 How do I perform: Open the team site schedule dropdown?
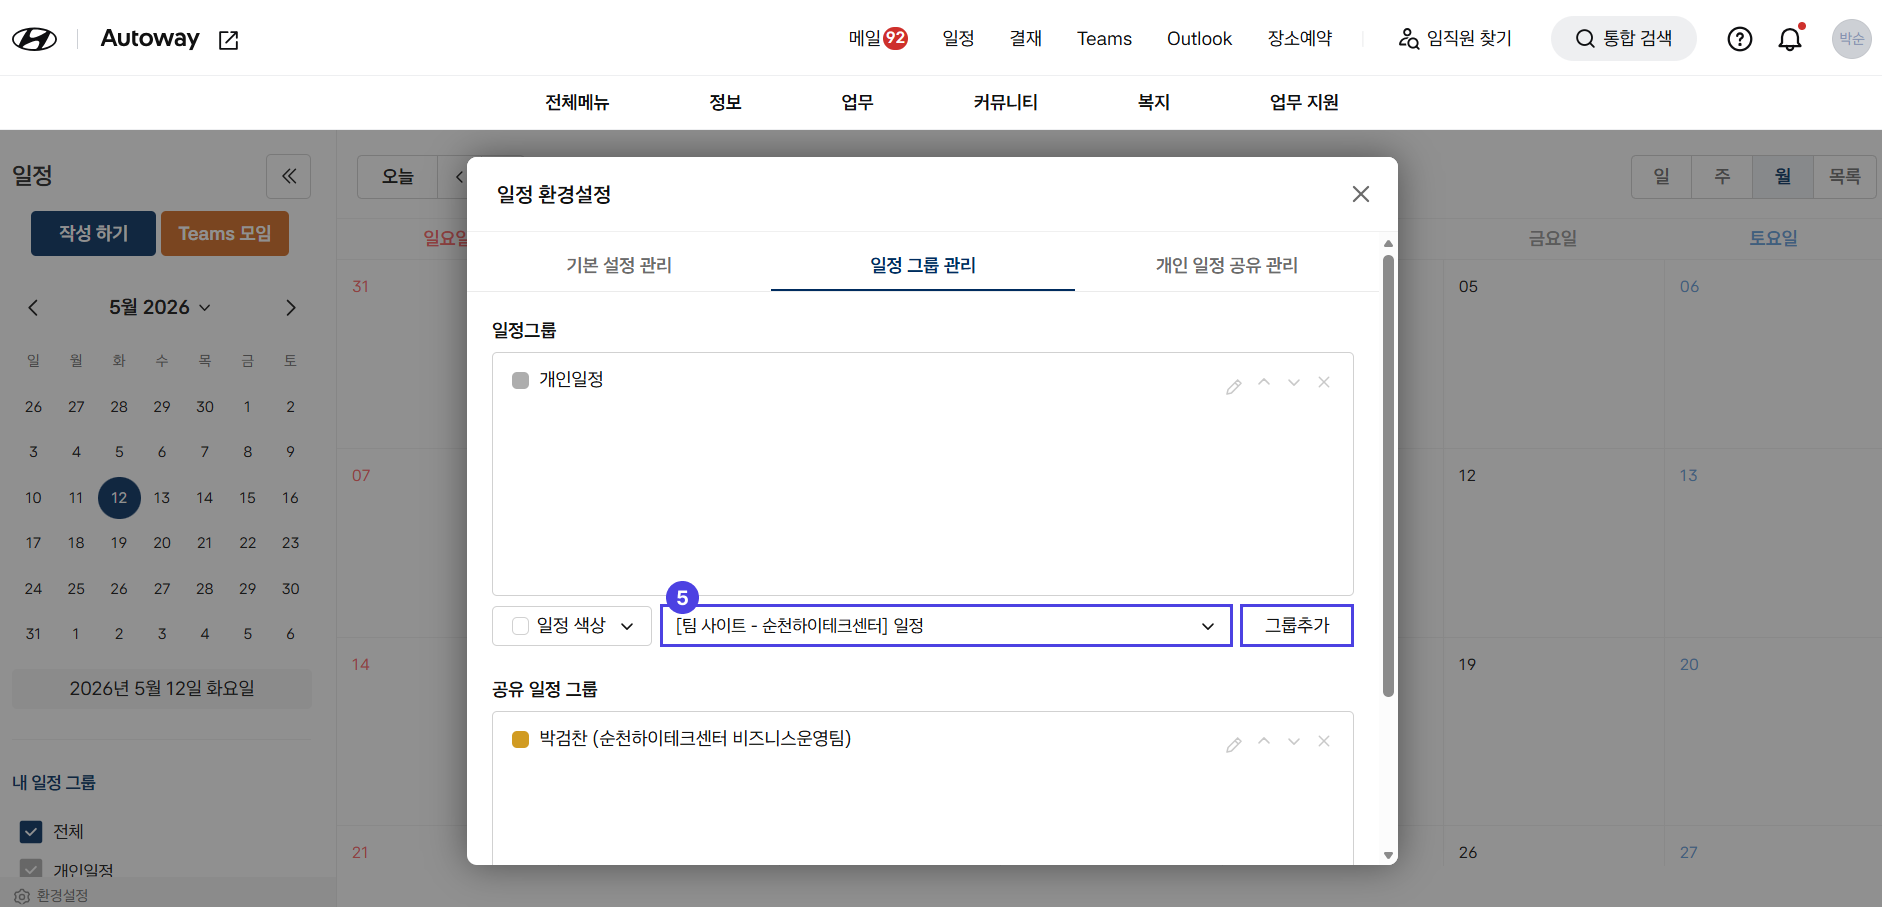coord(946,626)
